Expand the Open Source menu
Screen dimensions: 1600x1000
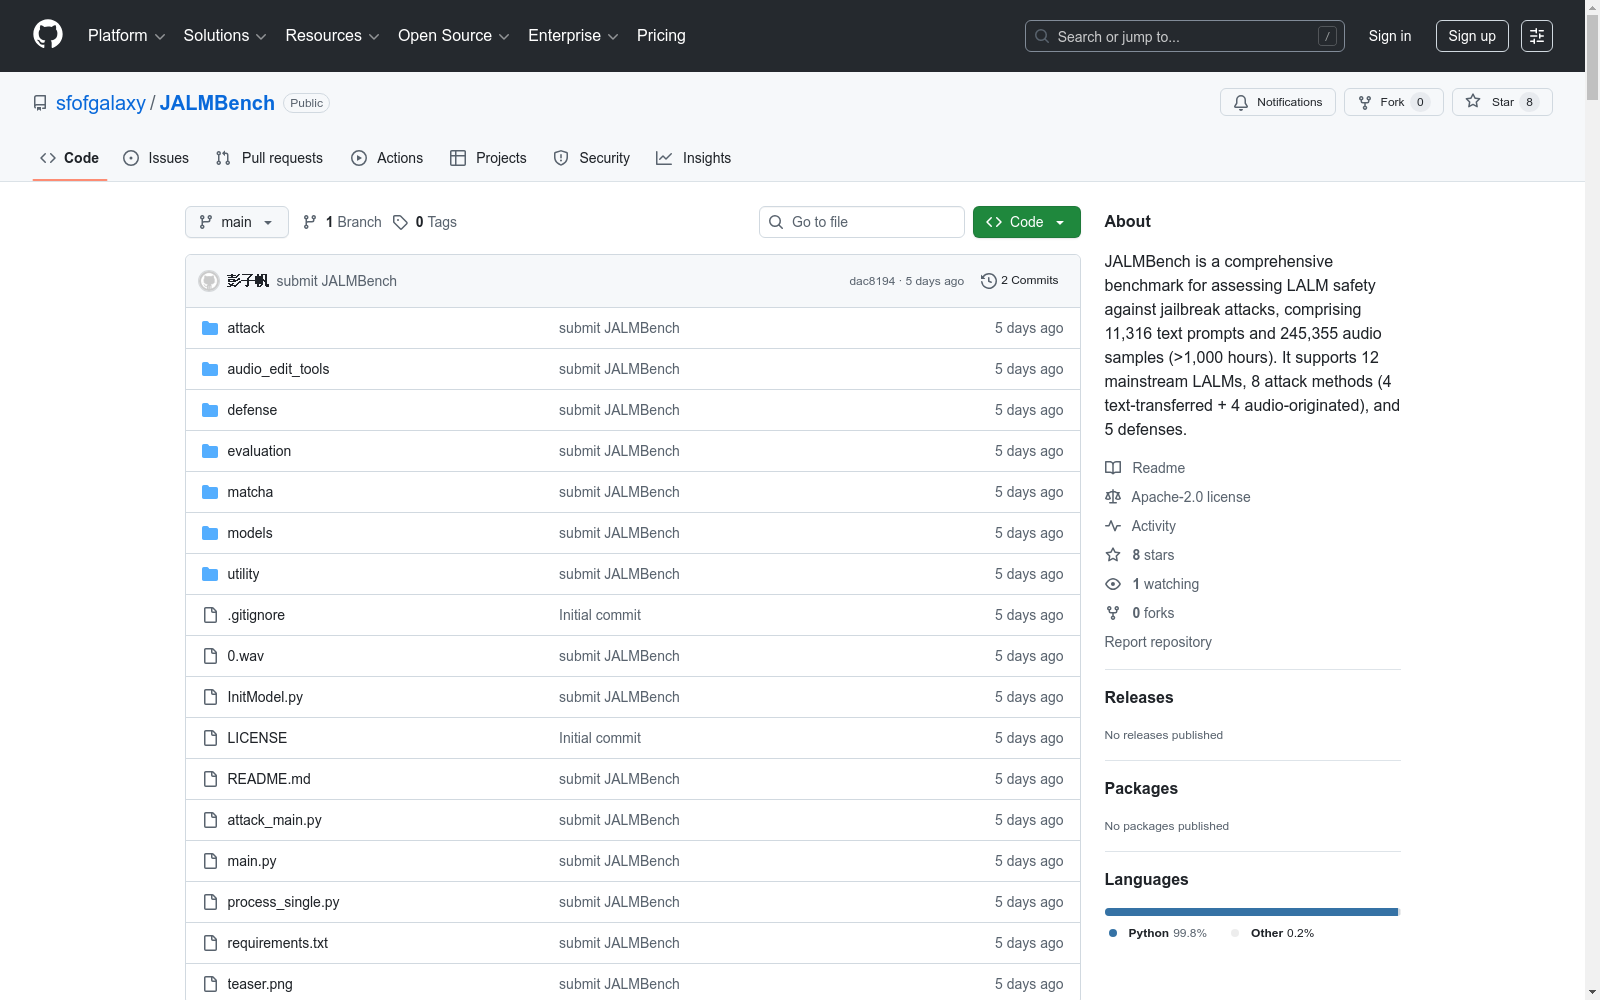tap(454, 36)
